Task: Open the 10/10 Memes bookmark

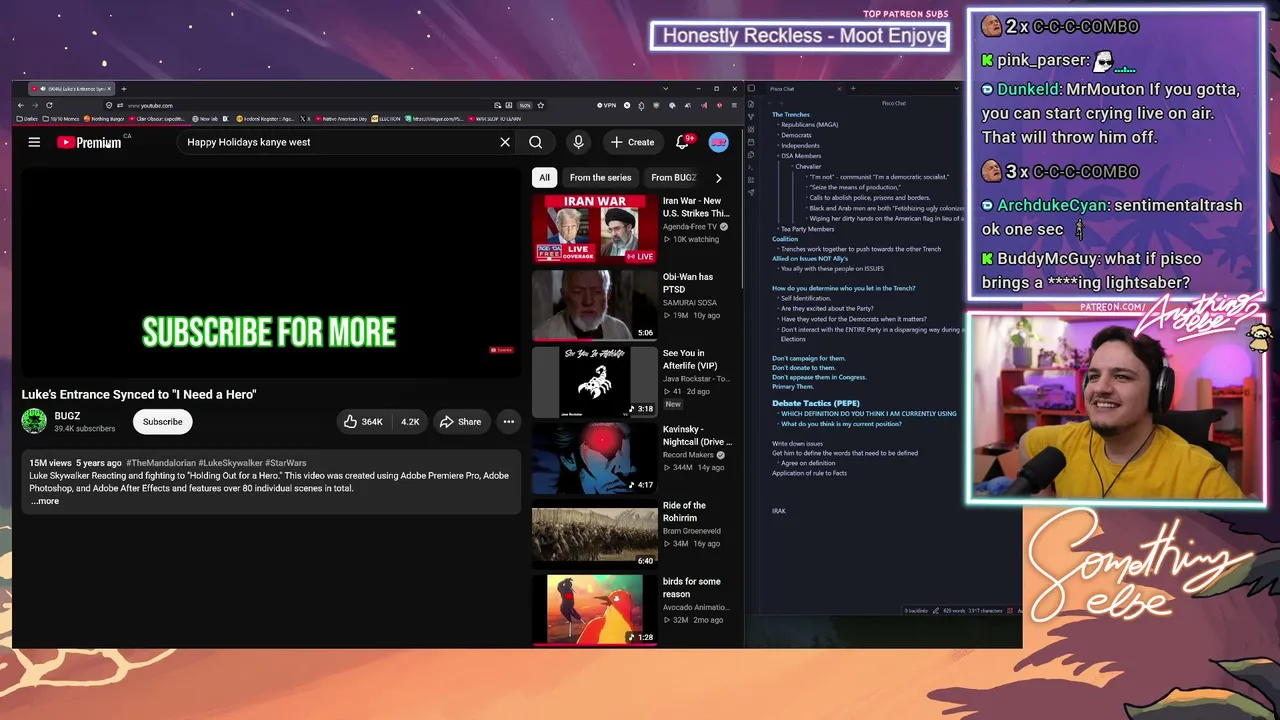Action: tap(61, 119)
